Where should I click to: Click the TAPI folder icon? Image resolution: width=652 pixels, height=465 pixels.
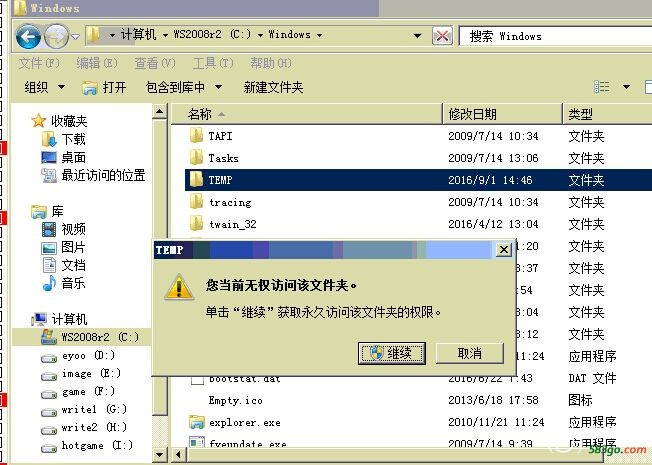(196, 136)
